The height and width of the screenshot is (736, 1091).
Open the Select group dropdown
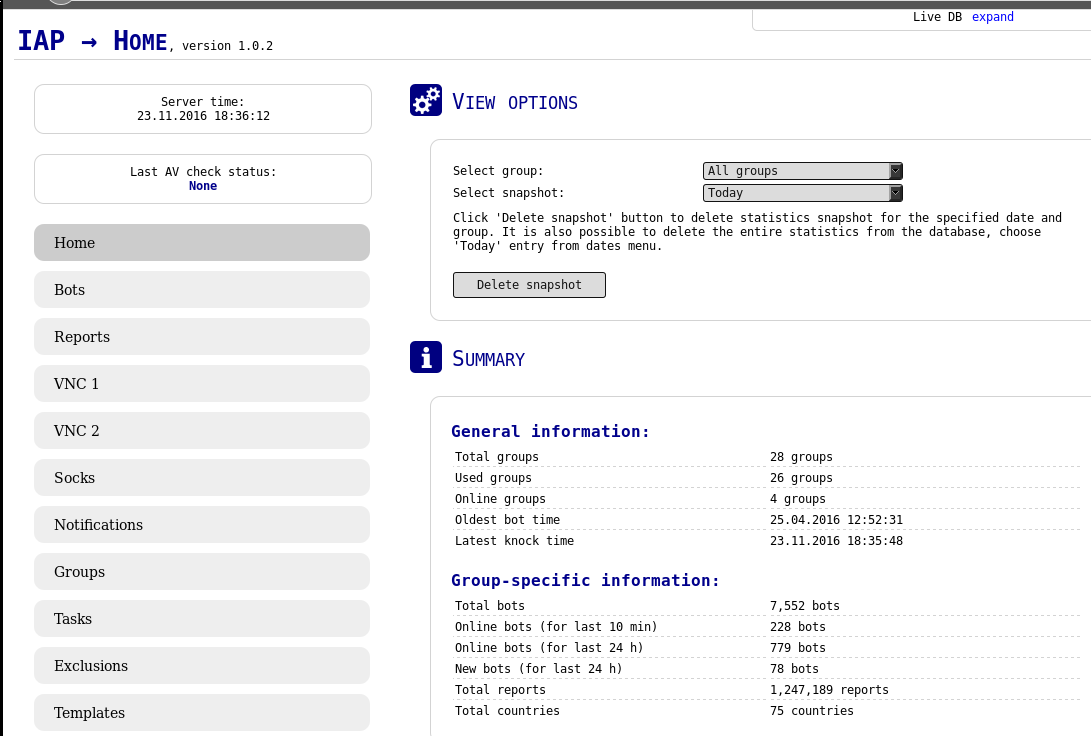click(802, 170)
